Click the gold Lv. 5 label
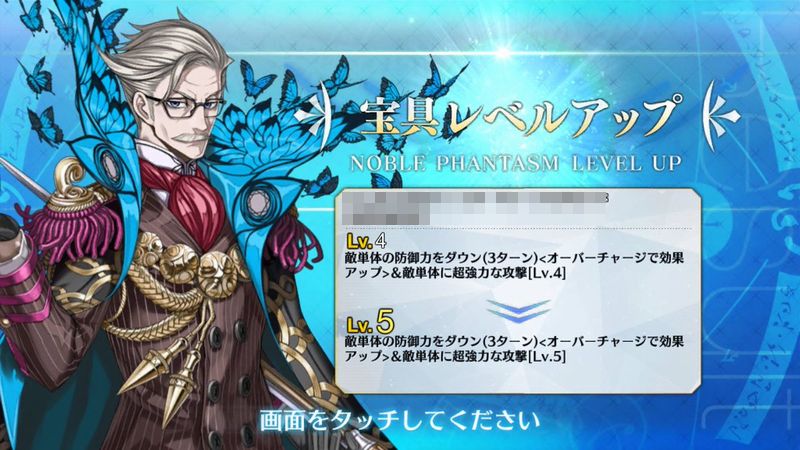800x450 pixels. coord(370,322)
